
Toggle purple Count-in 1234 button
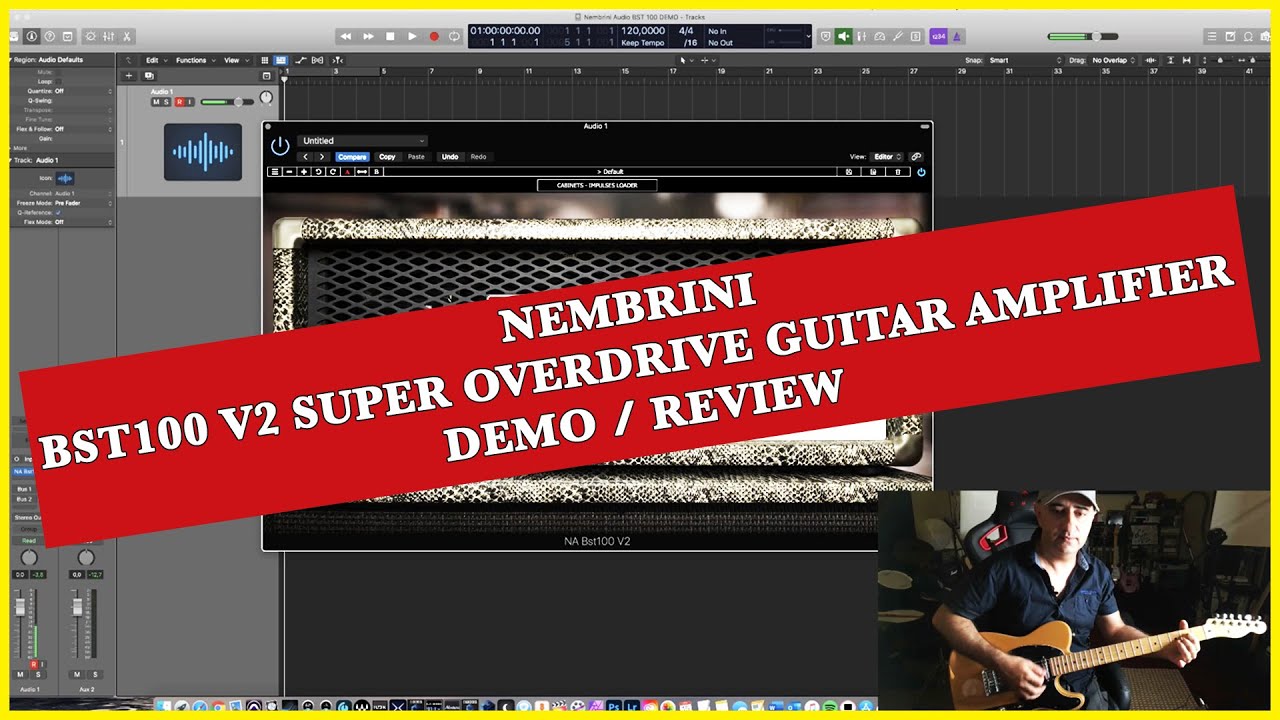point(938,36)
